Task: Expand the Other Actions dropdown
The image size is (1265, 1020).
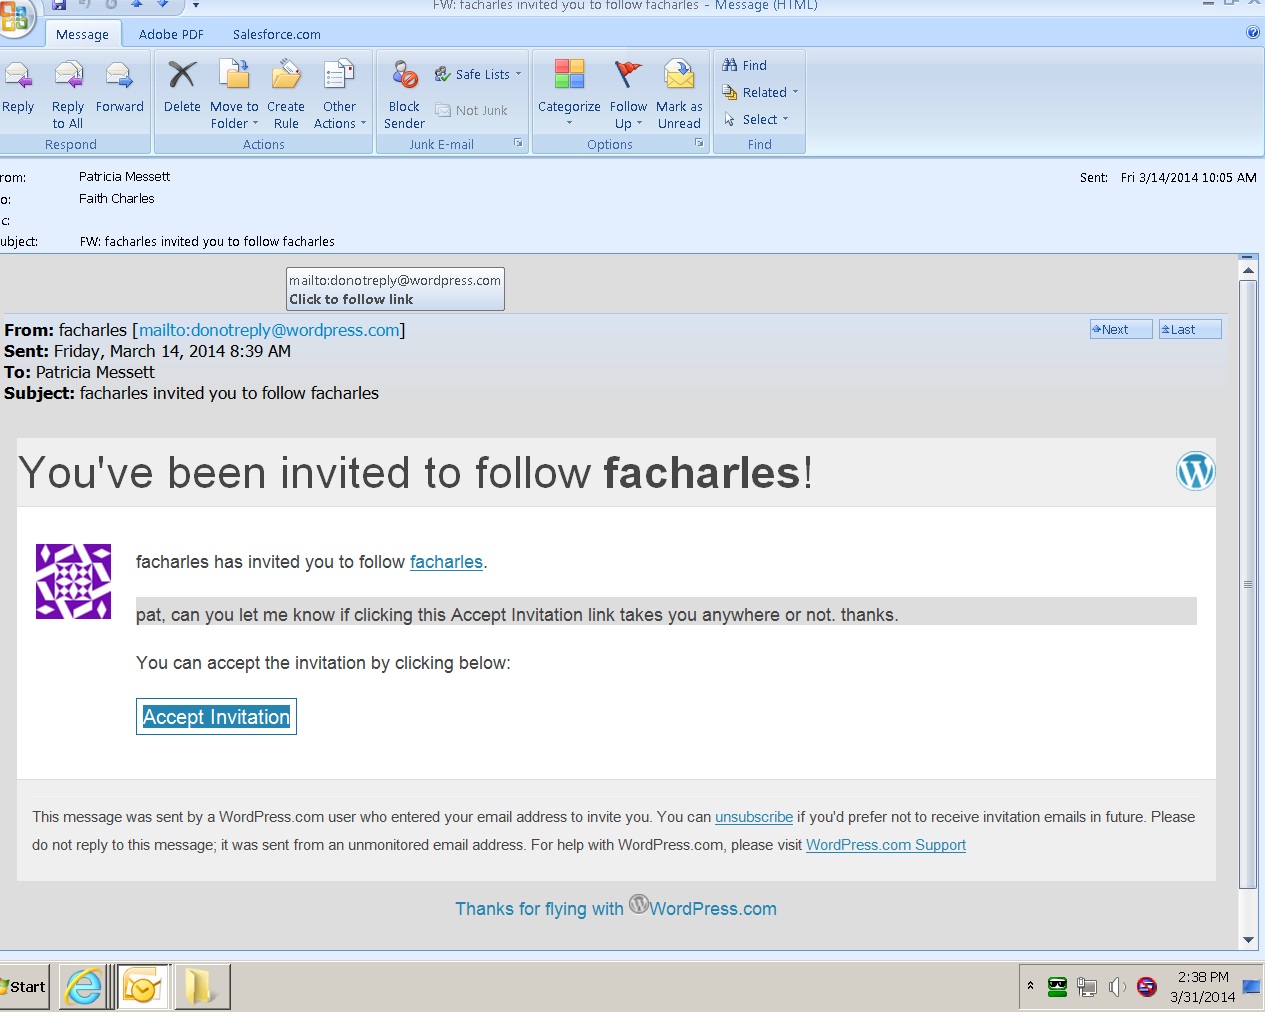Action: click(340, 90)
